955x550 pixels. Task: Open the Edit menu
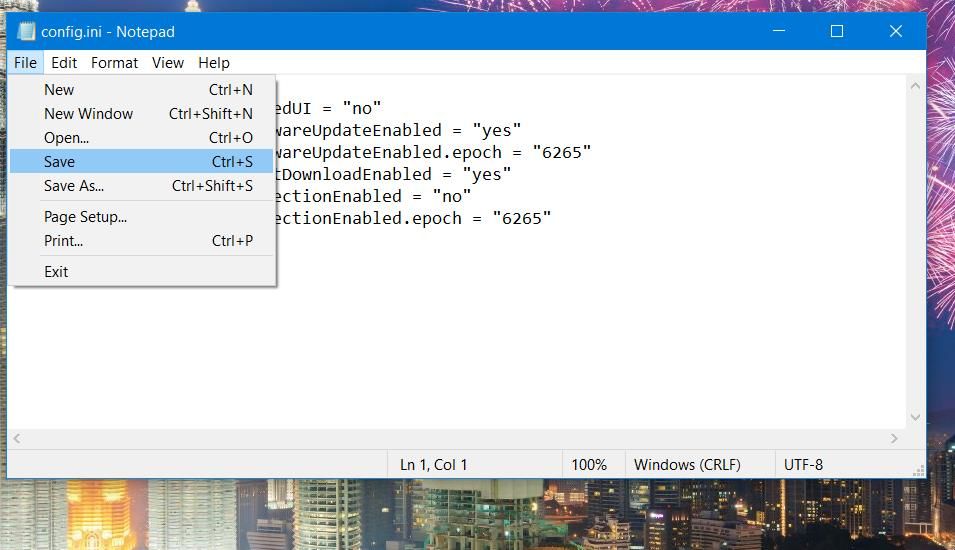(64, 63)
